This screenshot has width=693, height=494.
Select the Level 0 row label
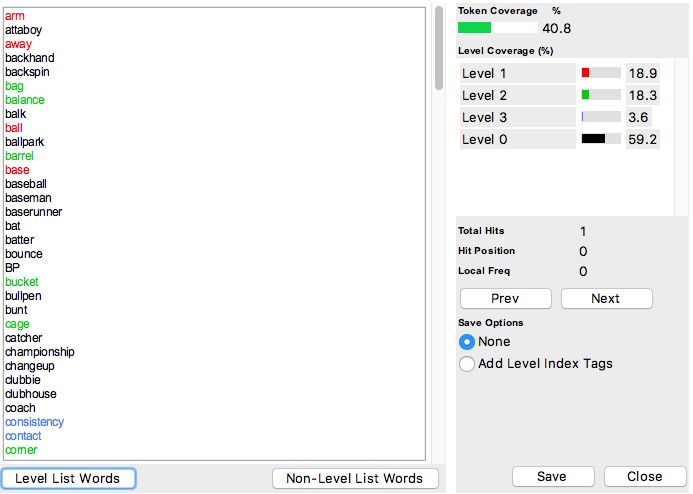point(518,140)
